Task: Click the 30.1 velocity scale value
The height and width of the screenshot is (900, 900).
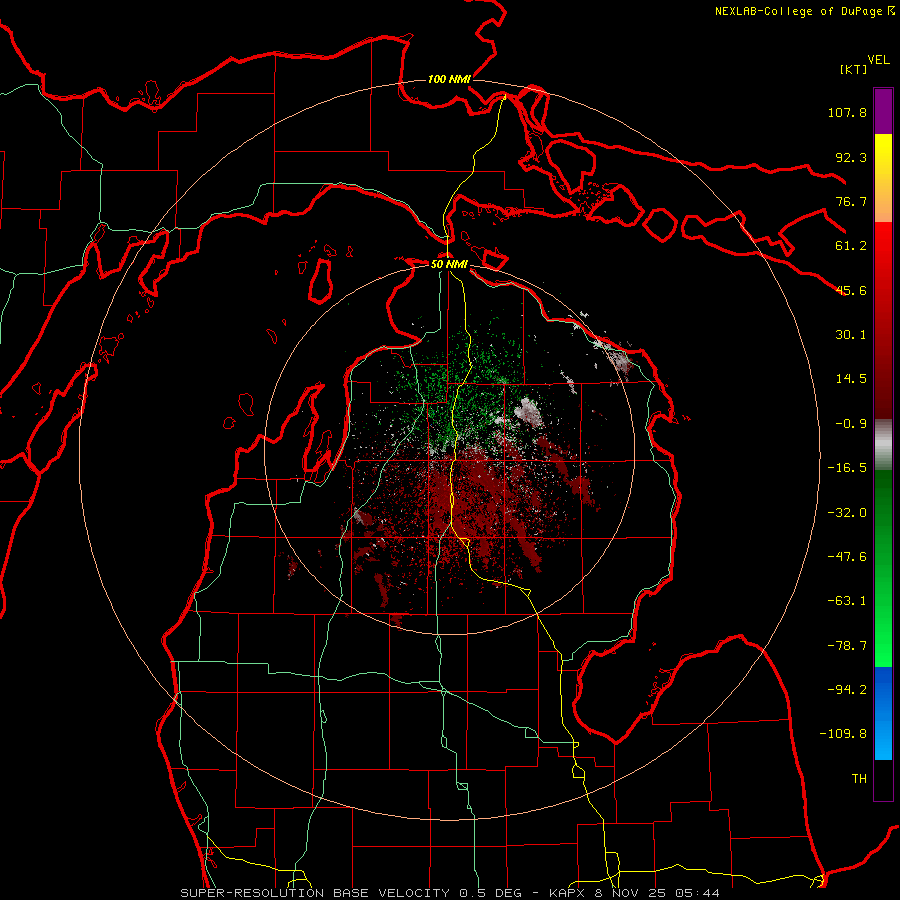Action: click(x=851, y=335)
